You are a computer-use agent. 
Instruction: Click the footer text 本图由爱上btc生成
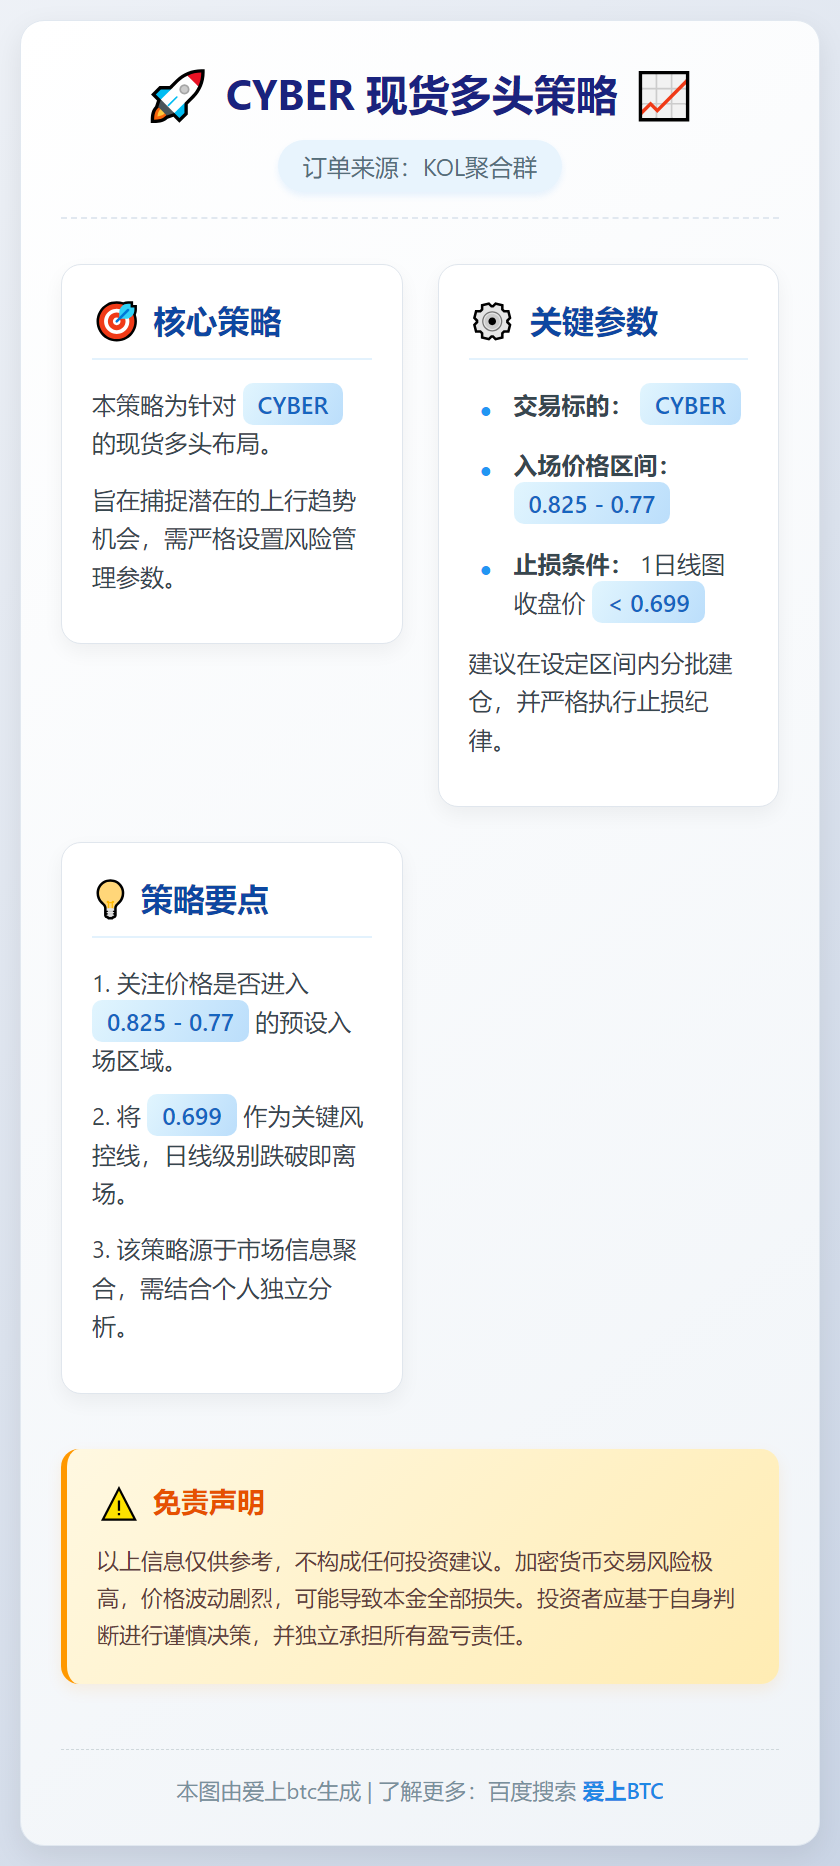(269, 1791)
